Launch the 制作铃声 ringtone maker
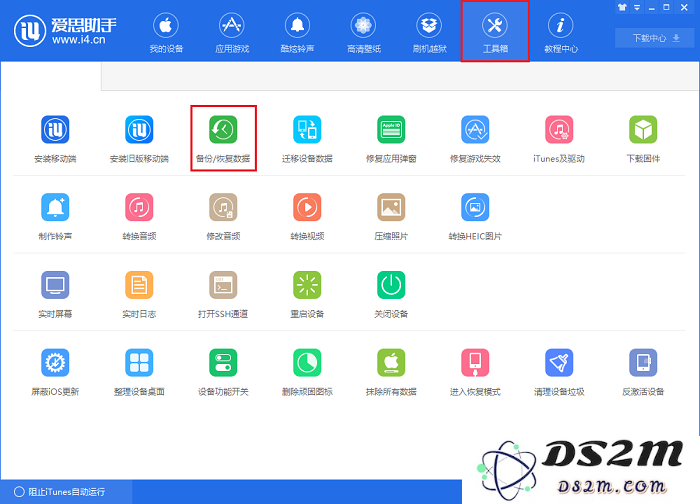This screenshot has width=700, height=504. point(55,217)
